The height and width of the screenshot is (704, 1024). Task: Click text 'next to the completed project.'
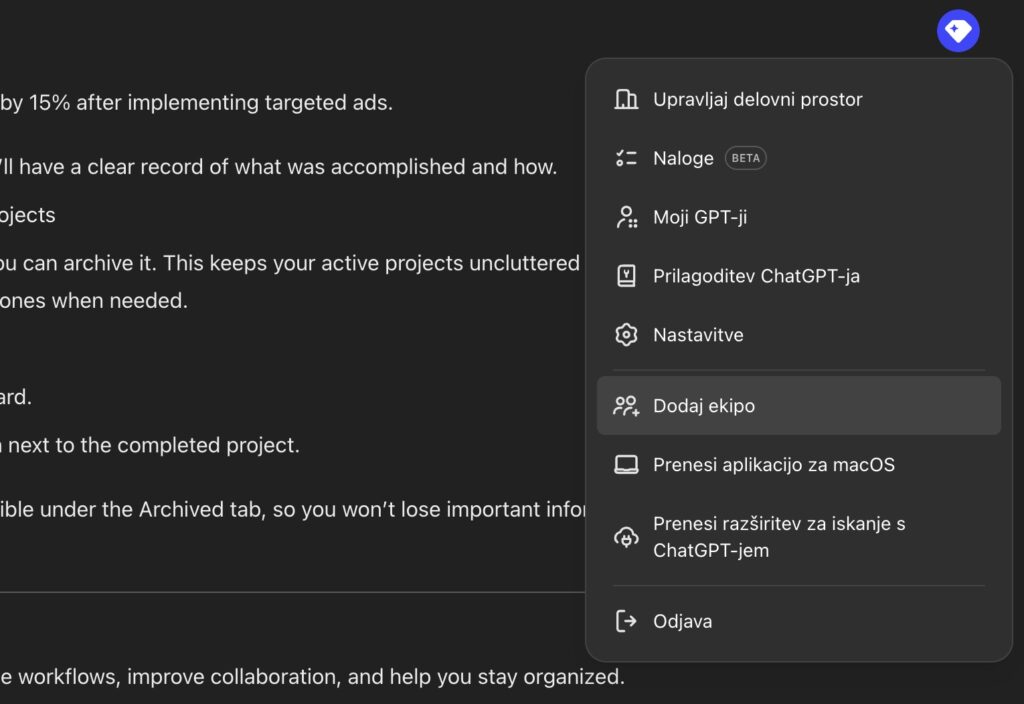154,445
